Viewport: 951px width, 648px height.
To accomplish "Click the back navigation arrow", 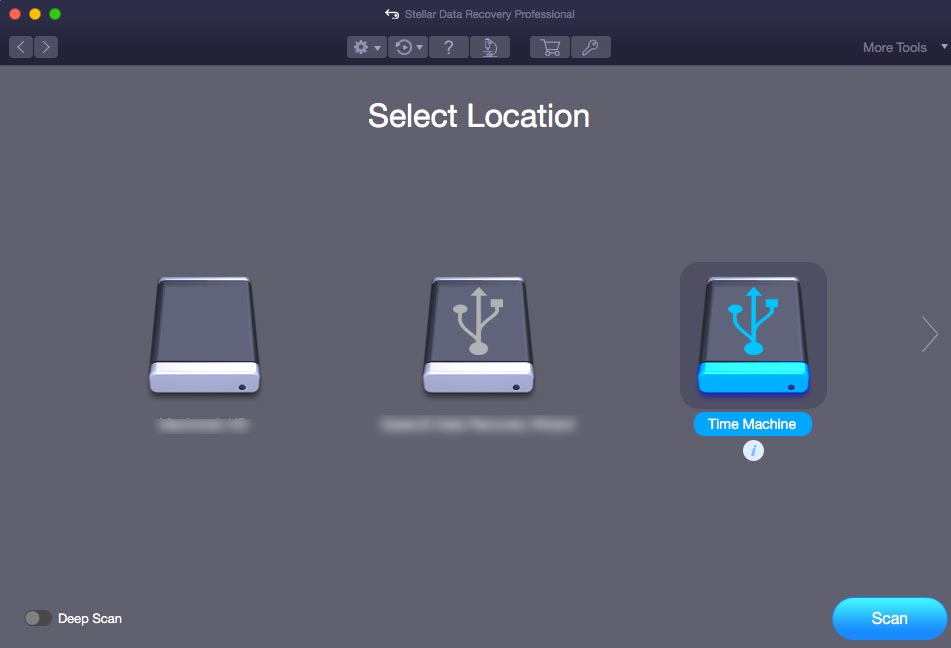I will (x=21, y=47).
